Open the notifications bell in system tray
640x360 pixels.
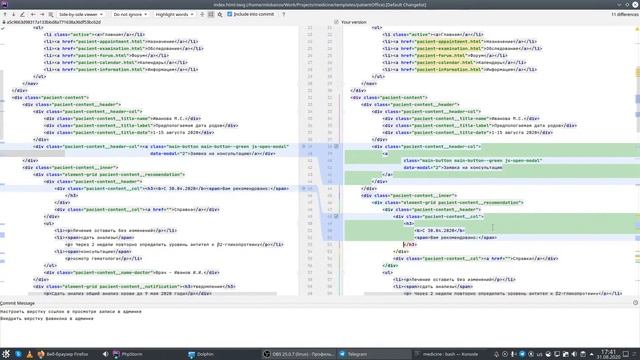pos(496,354)
